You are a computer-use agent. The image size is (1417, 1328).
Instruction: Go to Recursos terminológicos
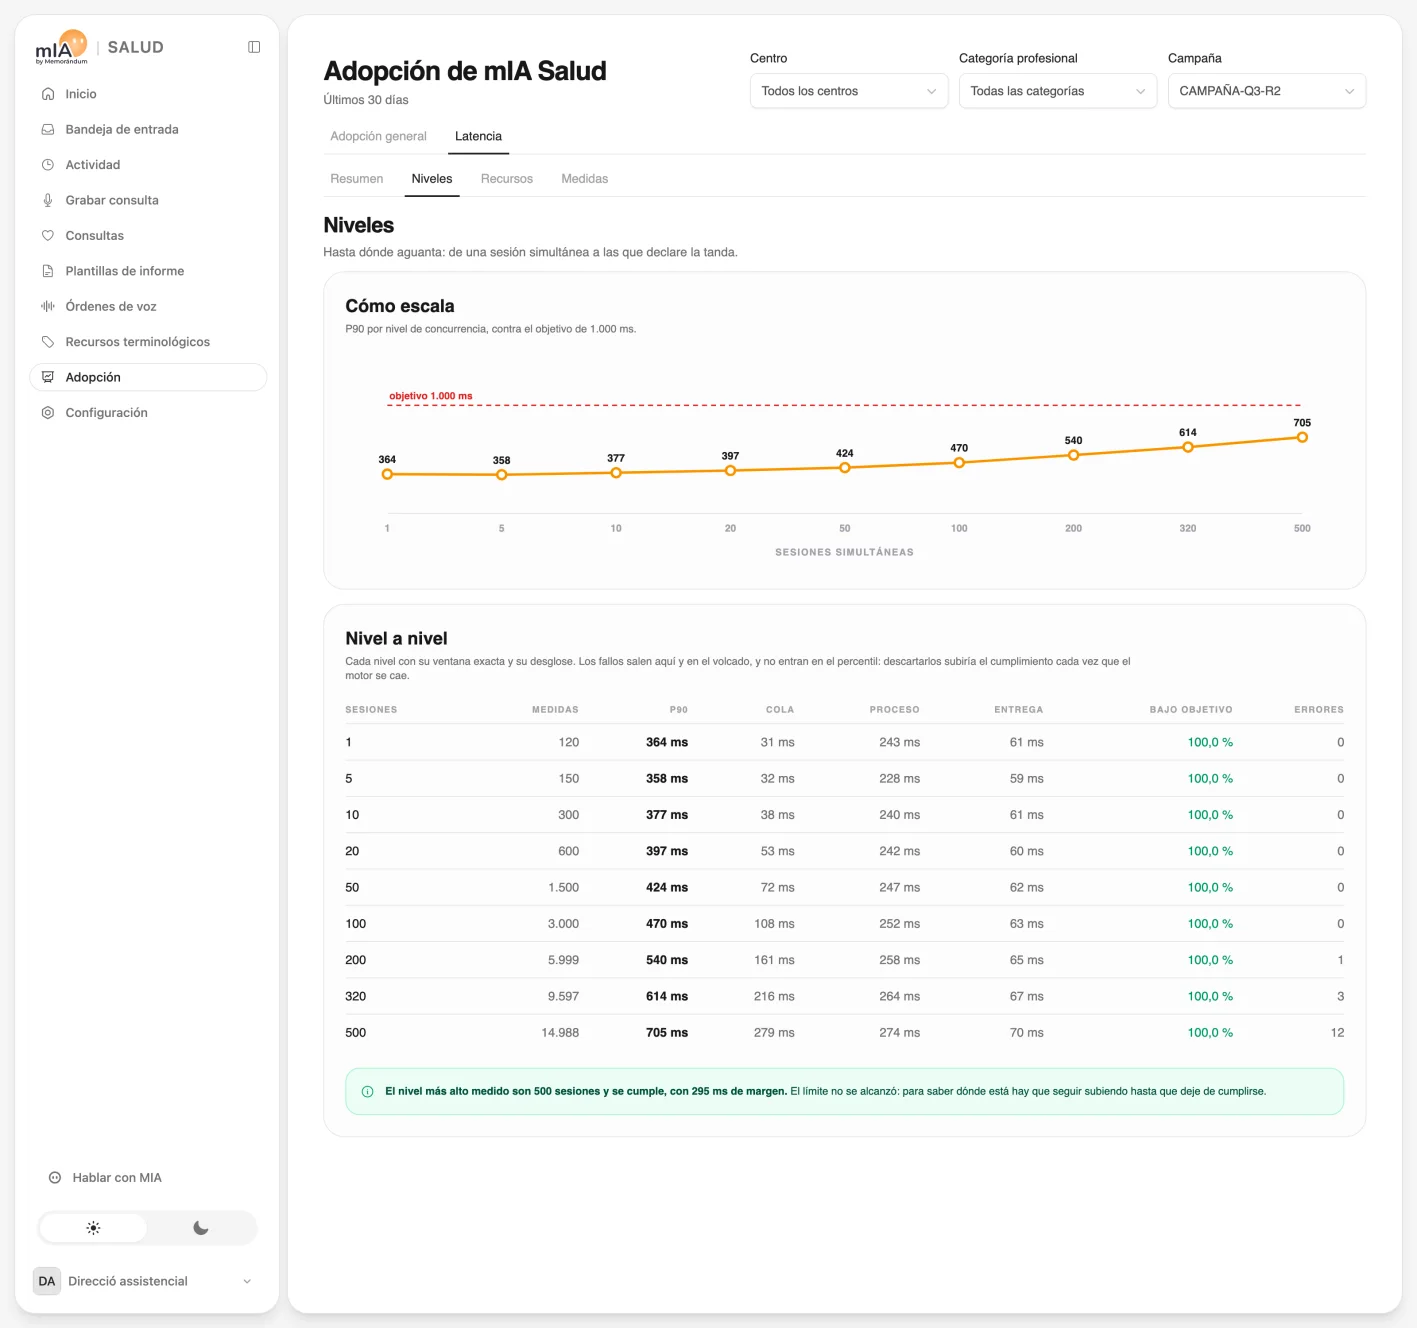coord(148,342)
